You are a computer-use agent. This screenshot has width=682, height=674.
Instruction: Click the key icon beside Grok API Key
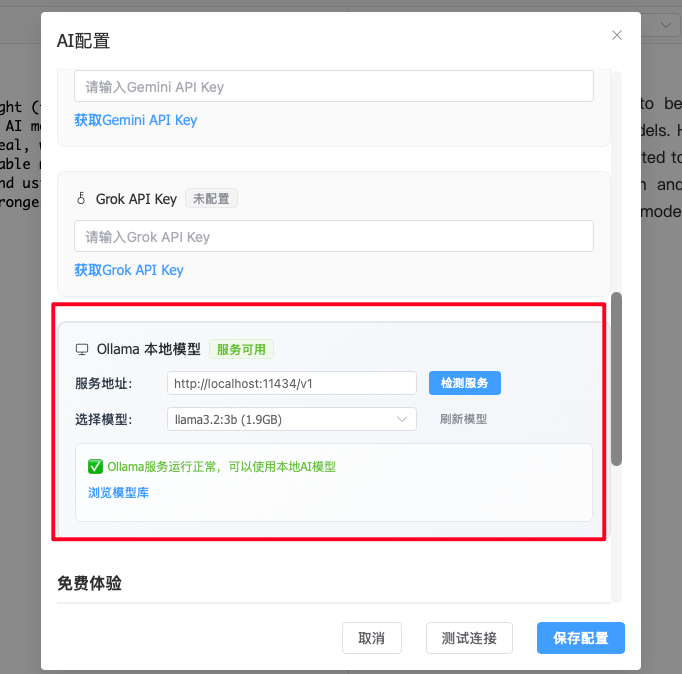pyautogui.click(x=81, y=198)
